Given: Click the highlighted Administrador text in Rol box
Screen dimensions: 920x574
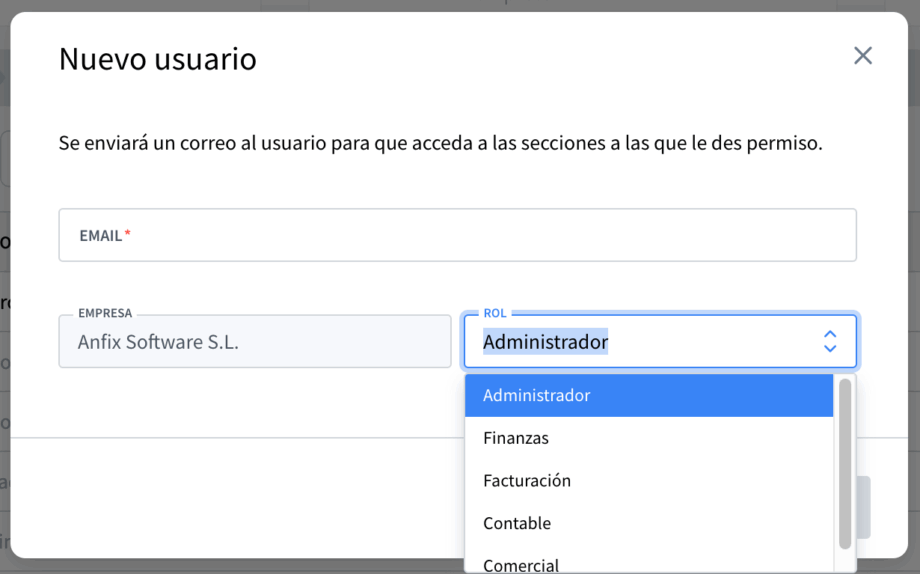Looking at the screenshot, I should click(x=545, y=342).
